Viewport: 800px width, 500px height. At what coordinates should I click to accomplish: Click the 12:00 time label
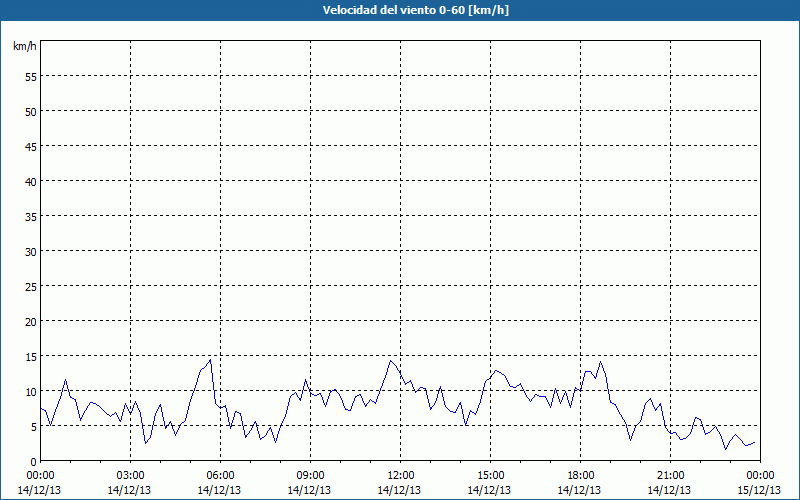tap(401, 476)
